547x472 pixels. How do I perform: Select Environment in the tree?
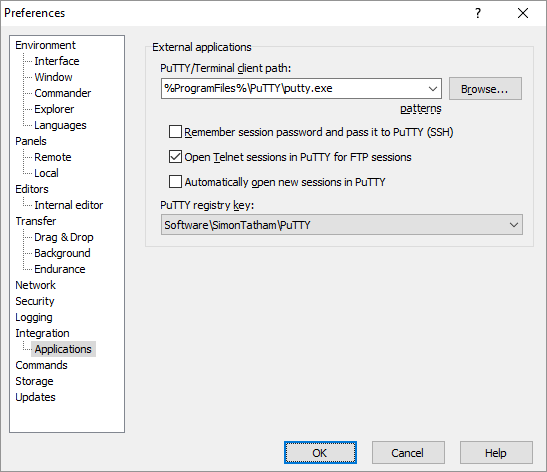pos(45,45)
